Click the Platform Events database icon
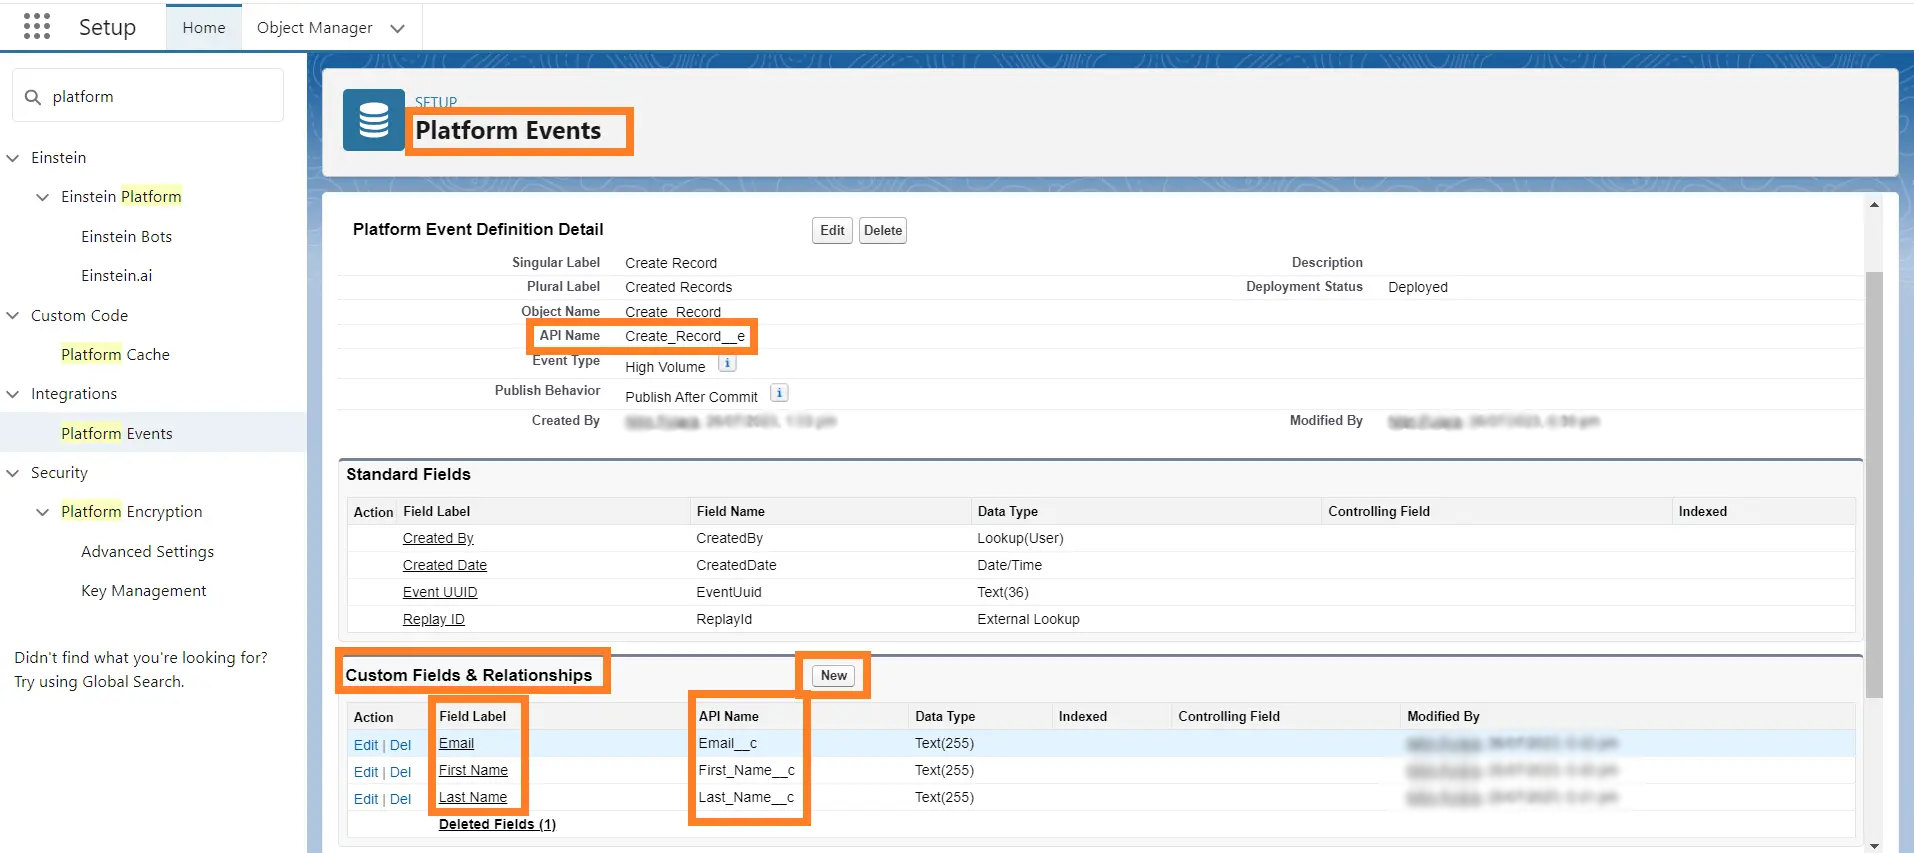1914x853 pixels. 374,120
